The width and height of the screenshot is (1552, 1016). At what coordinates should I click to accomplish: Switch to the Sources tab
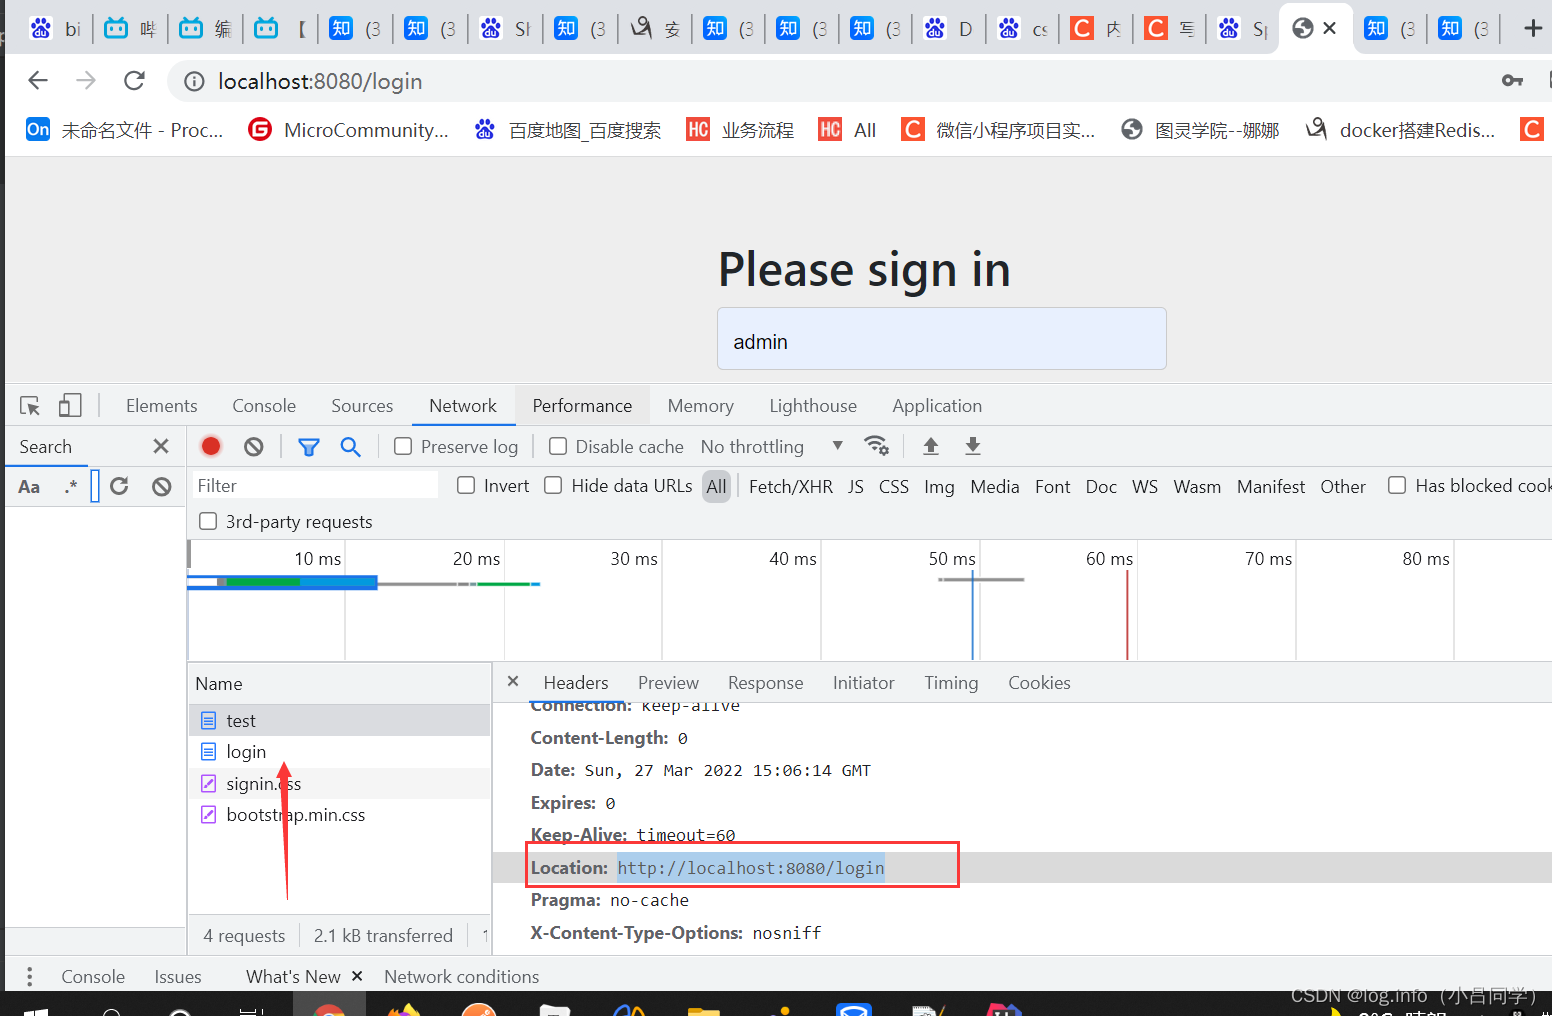click(362, 406)
